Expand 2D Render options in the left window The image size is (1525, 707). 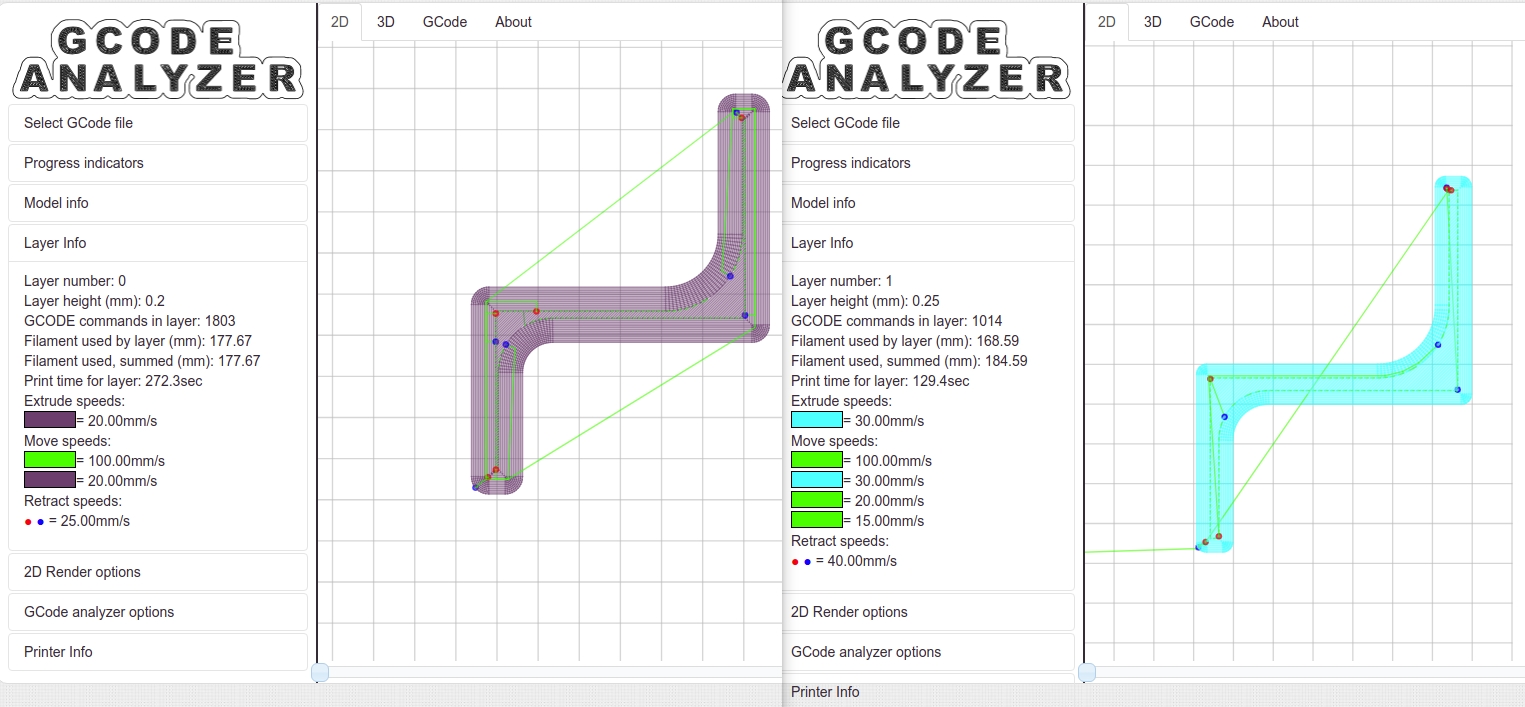(158, 572)
